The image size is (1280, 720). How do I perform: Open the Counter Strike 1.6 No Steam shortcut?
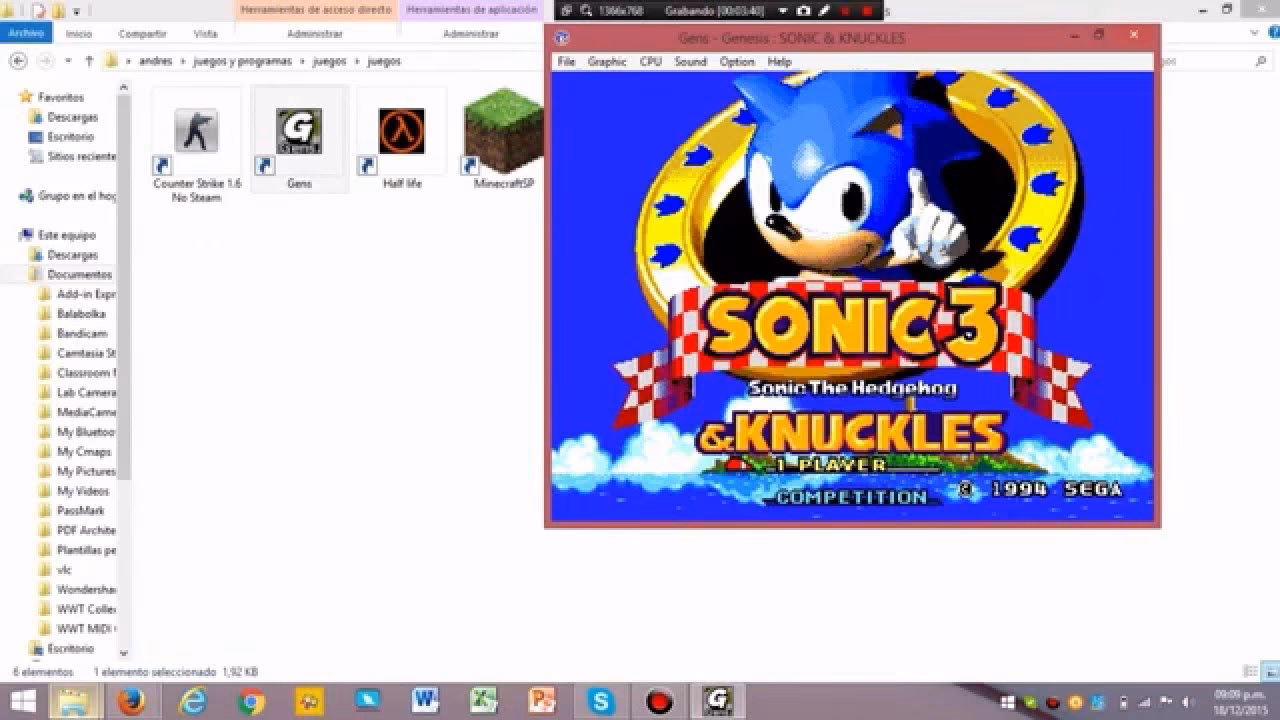[x=196, y=147]
